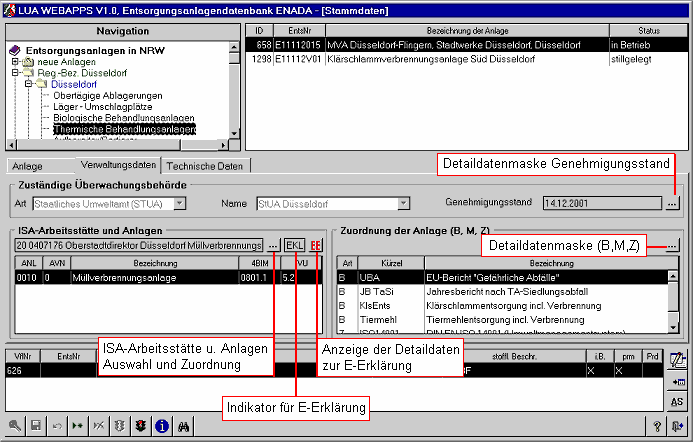The width and height of the screenshot is (693, 442).
Task: Click the save diskette icon in bottom toolbar
Action: (x=35, y=426)
